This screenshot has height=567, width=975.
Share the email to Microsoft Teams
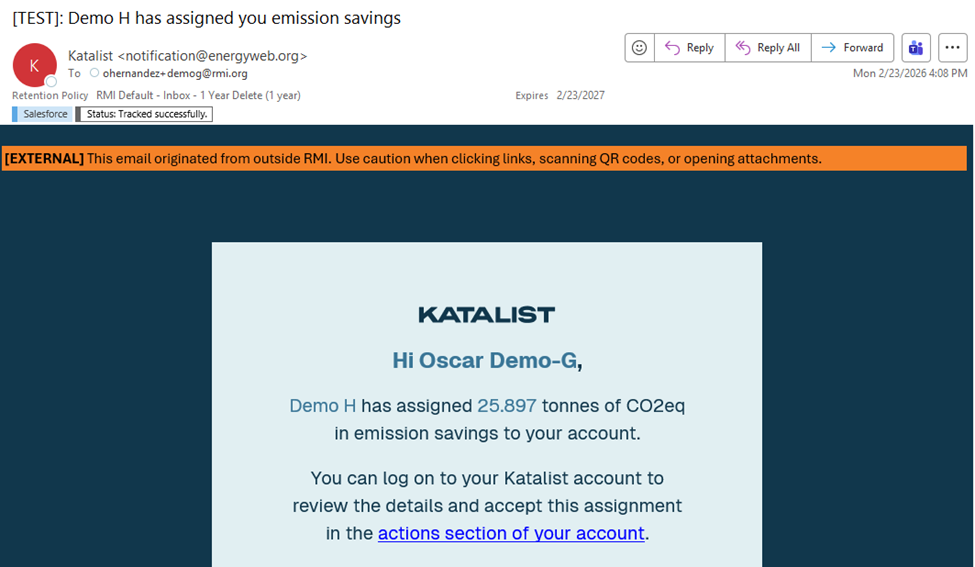(915, 48)
